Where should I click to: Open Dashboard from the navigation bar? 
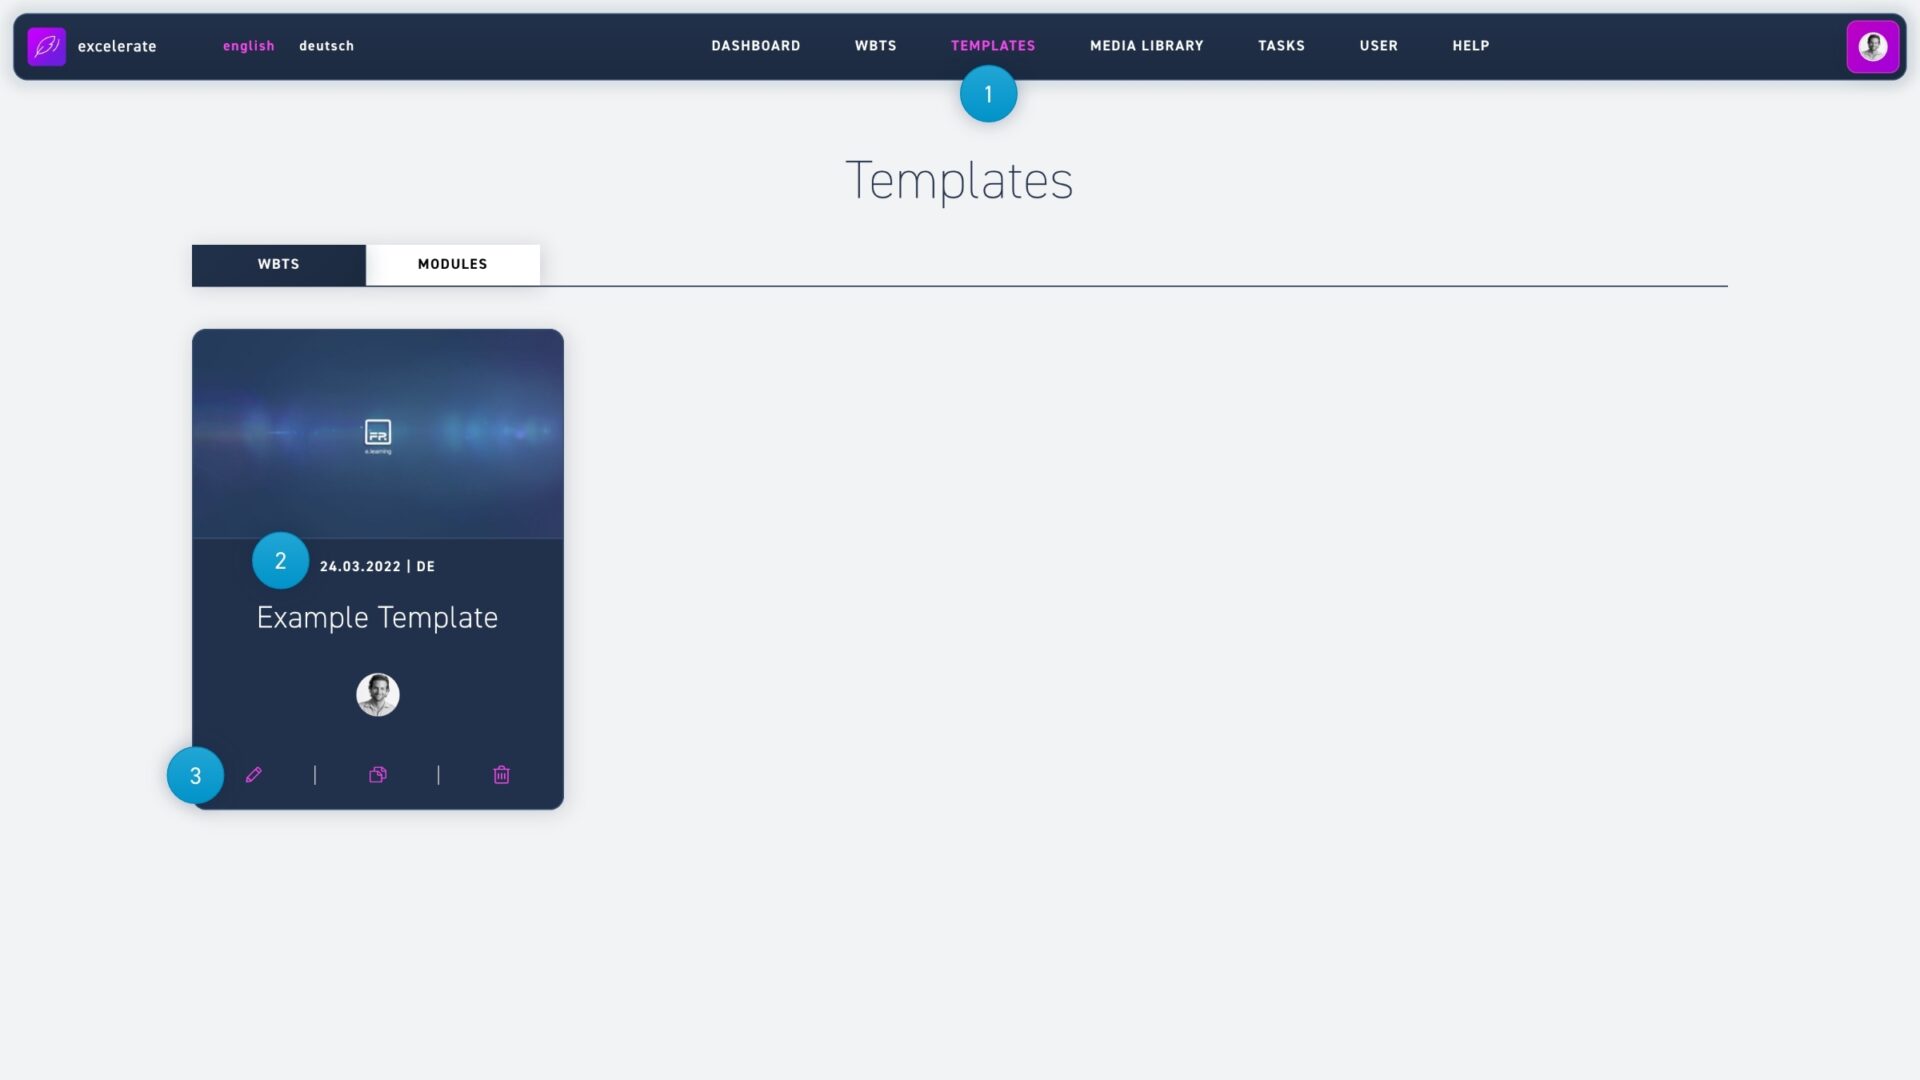pyautogui.click(x=755, y=46)
